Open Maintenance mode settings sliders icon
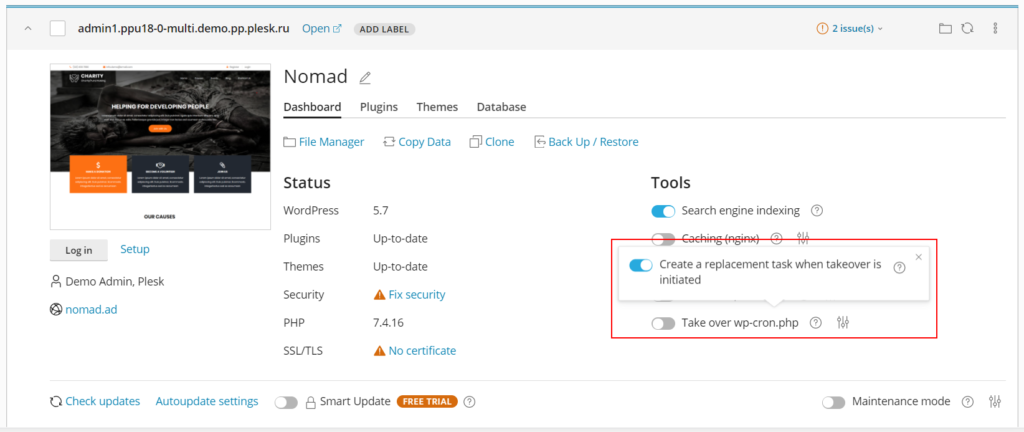Image resolution: width=1024 pixels, height=432 pixels. pyautogui.click(x=995, y=401)
